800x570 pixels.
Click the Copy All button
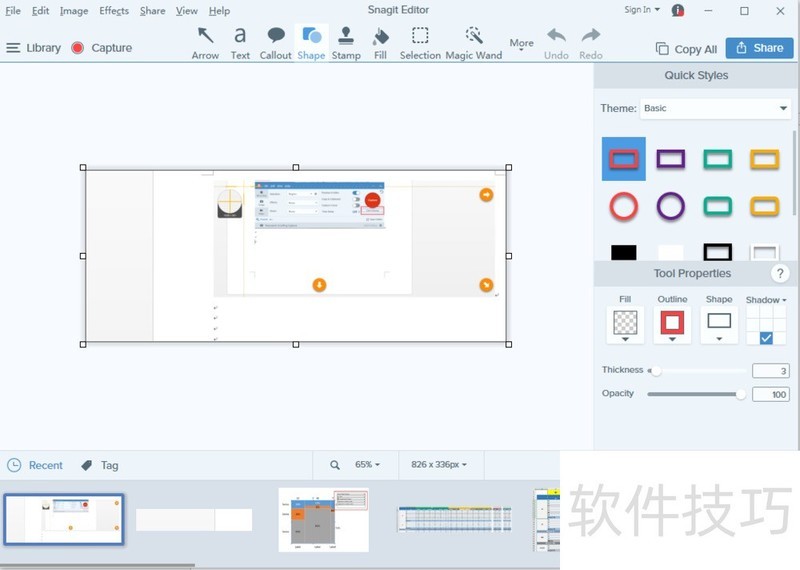click(686, 49)
